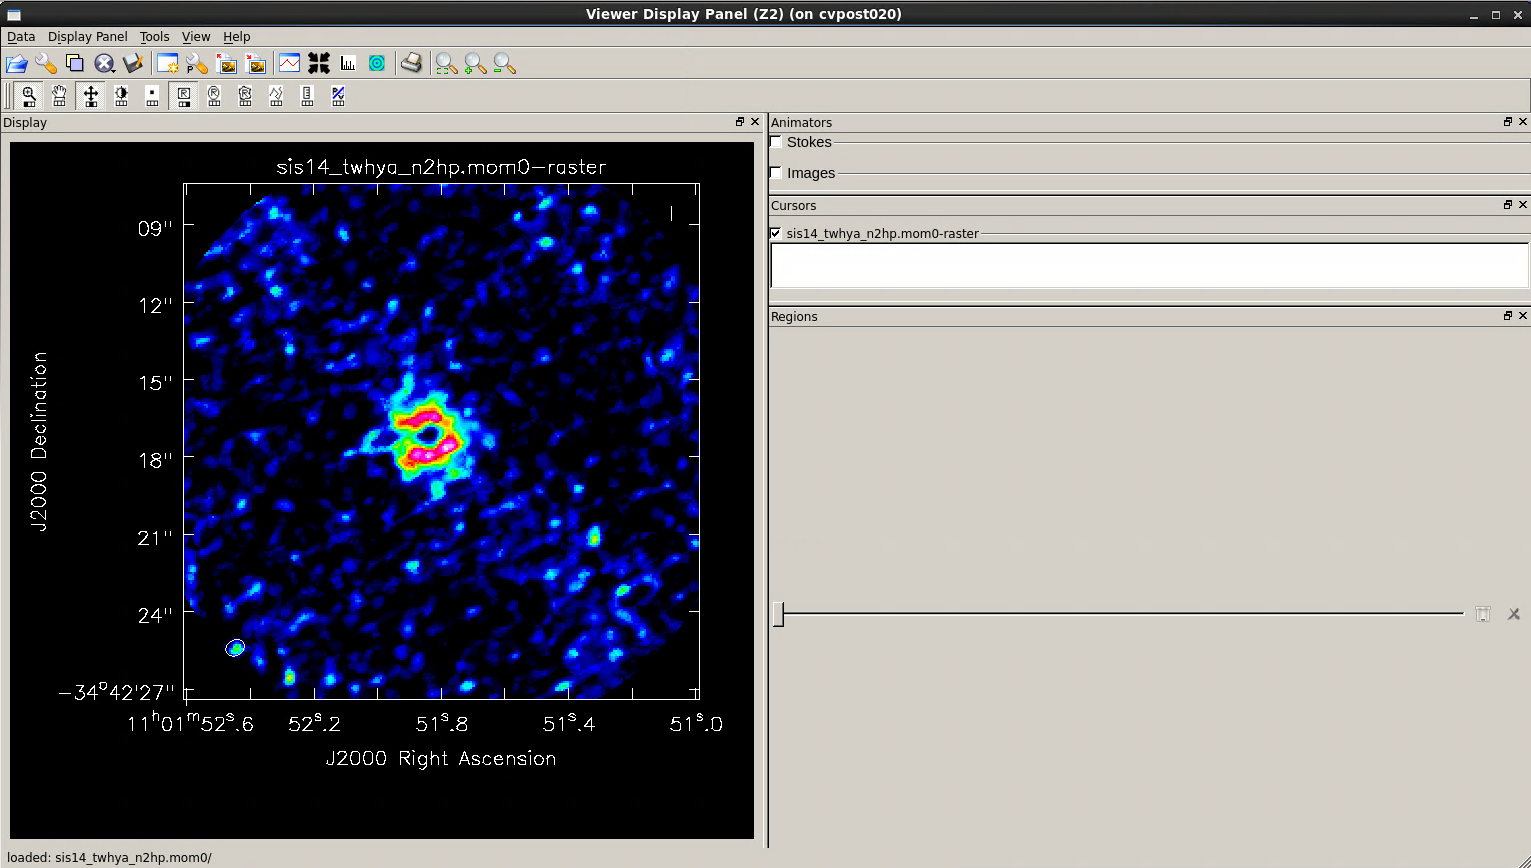1531x868 pixels.
Task: Select the panning hand mouse tool
Action: click(x=60, y=96)
